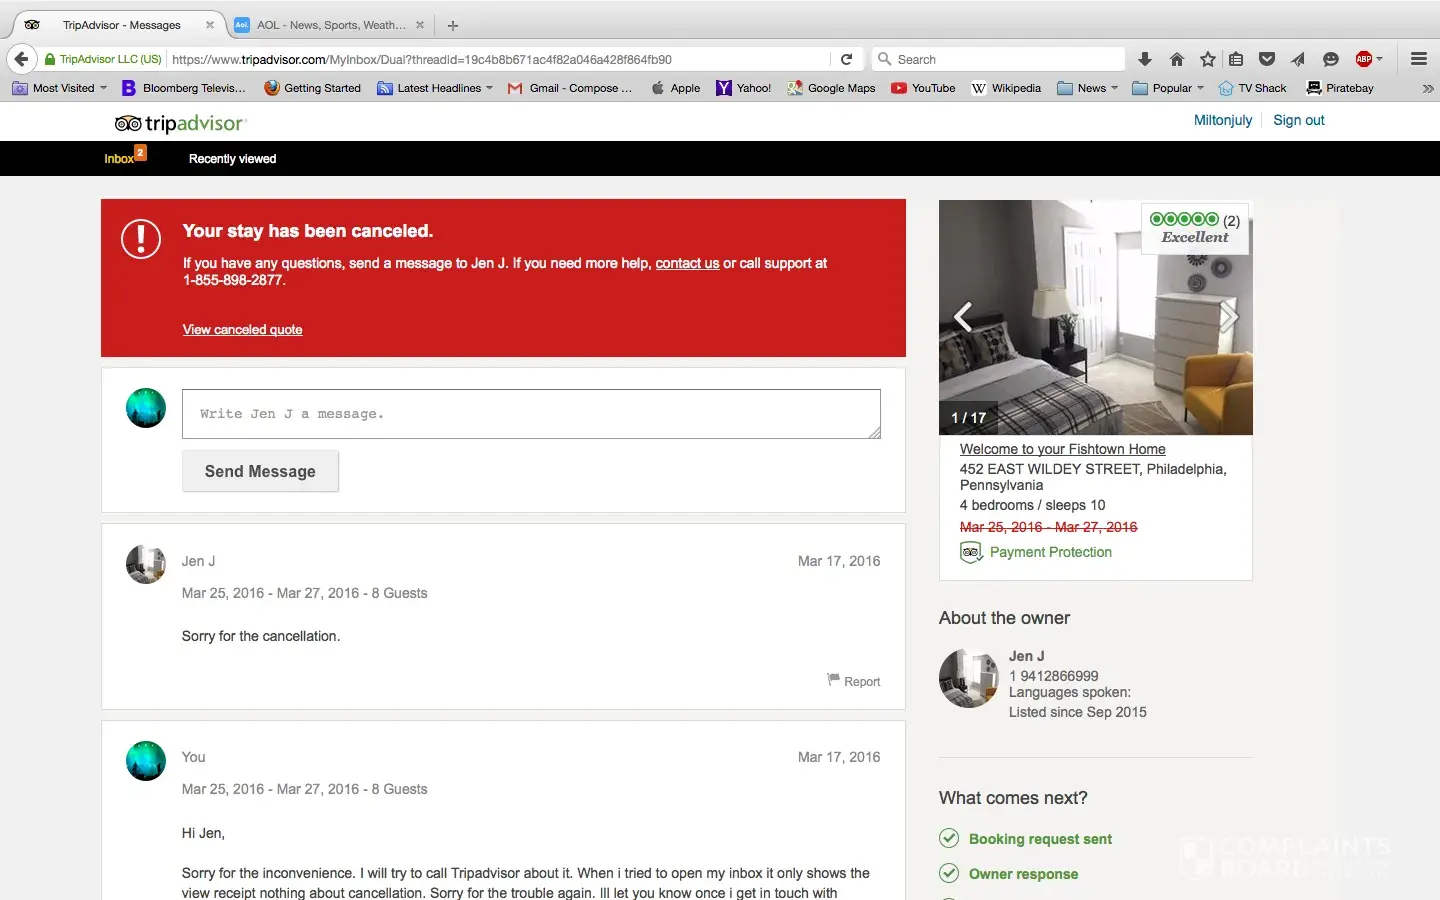1440x900 pixels.
Task: Click the 'Sorry for the cancellation.' message text
Action: click(x=261, y=636)
